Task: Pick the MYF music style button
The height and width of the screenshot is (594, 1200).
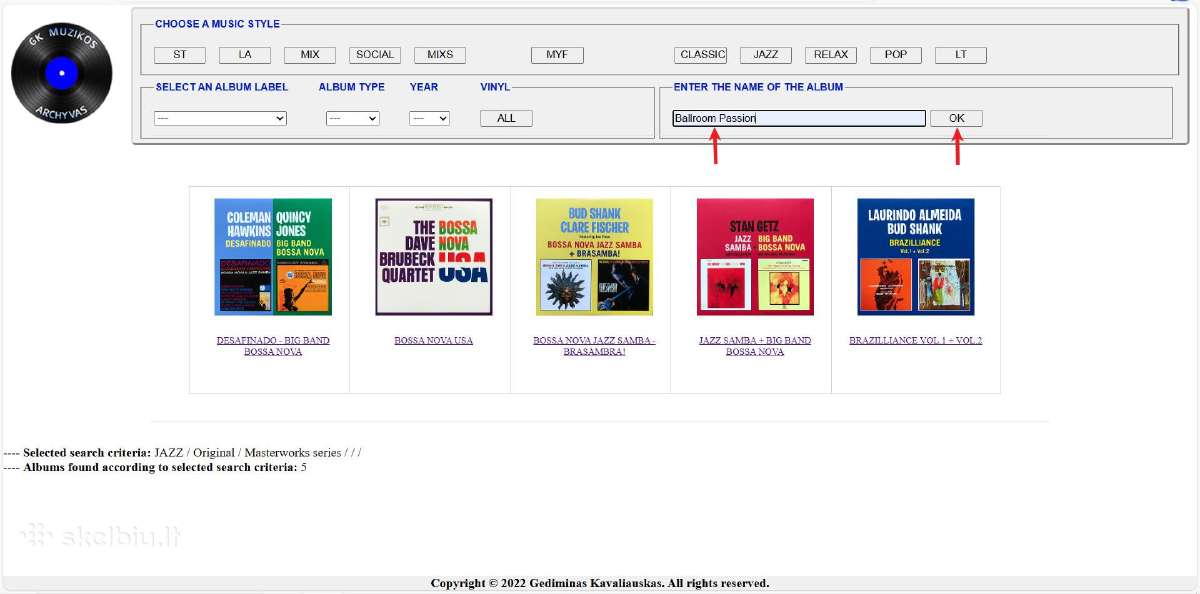Action: tap(557, 55)
